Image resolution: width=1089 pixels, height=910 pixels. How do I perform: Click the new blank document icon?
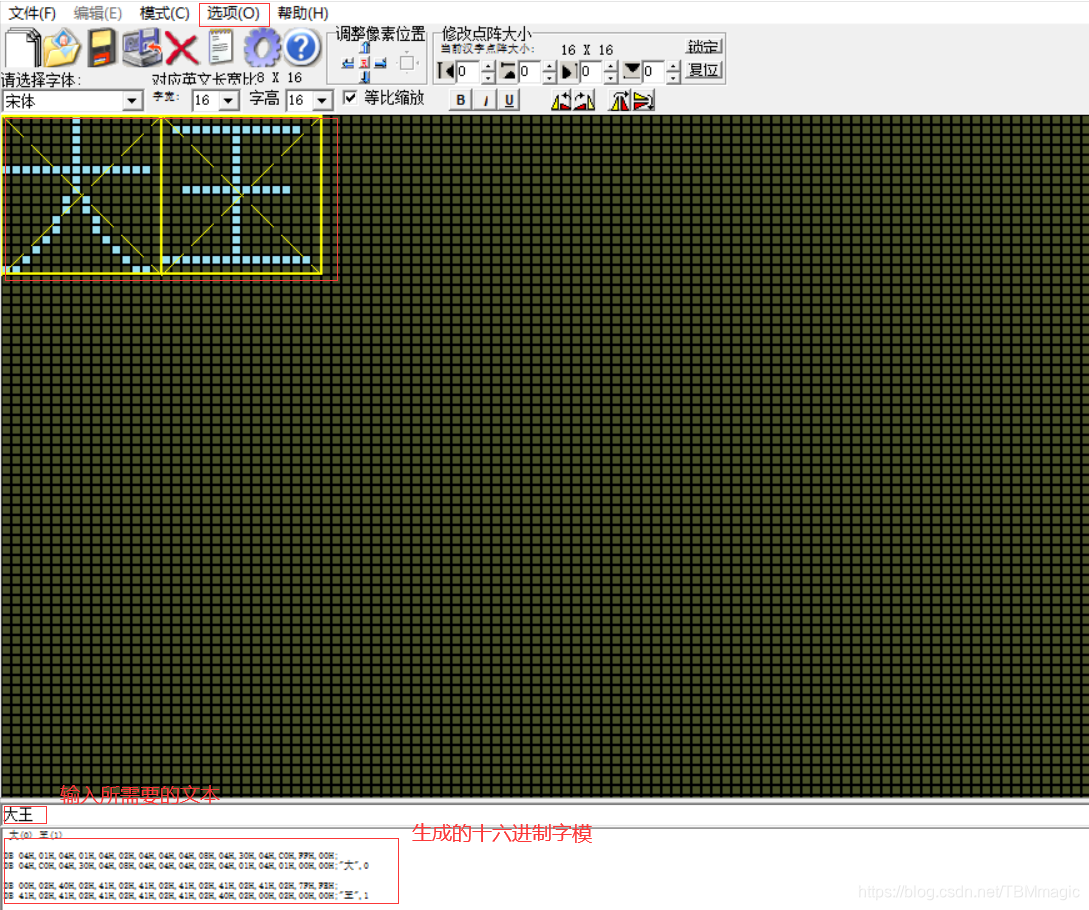23,48
